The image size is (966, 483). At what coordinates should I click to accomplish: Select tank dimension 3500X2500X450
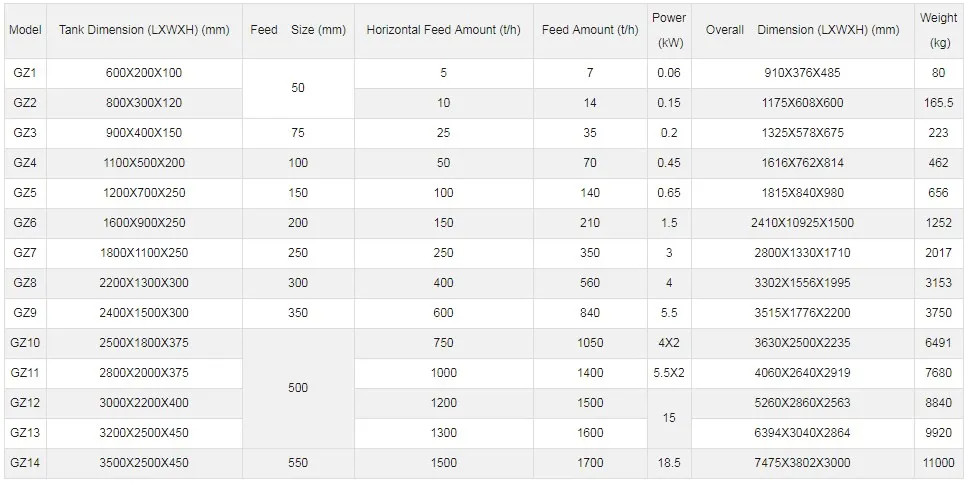click(144, 463)
